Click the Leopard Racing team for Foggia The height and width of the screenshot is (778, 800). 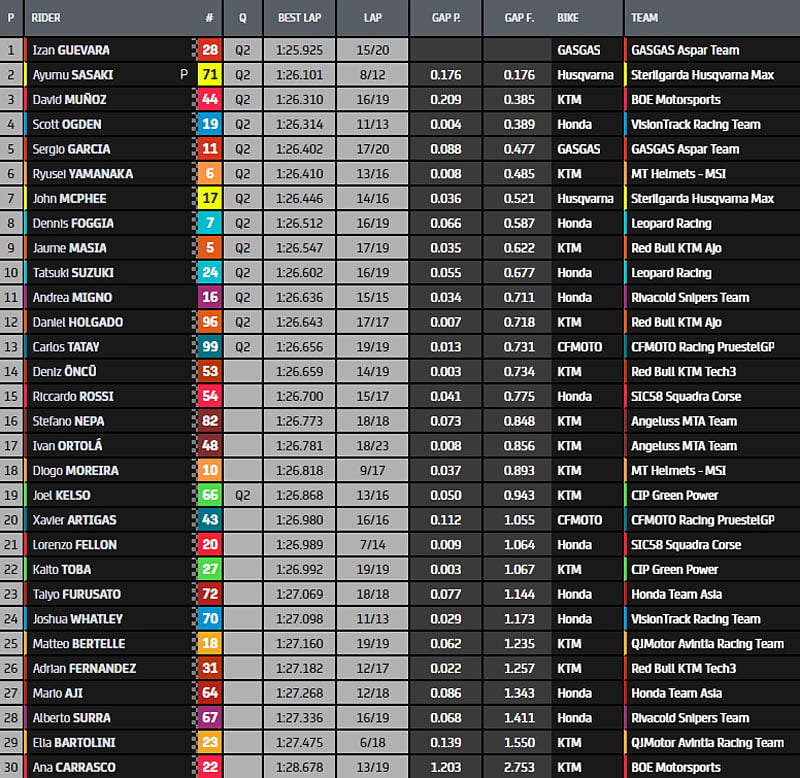671,223
